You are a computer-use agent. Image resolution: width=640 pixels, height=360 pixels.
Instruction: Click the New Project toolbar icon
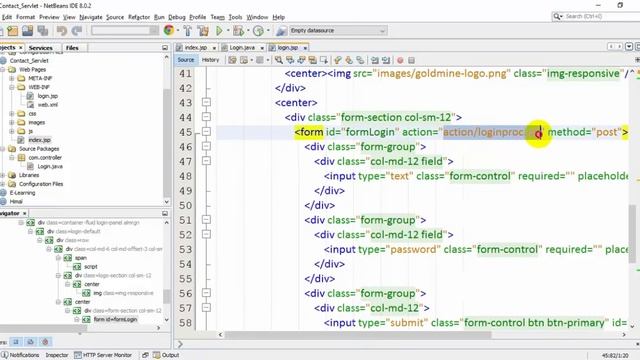coord(13,31)
